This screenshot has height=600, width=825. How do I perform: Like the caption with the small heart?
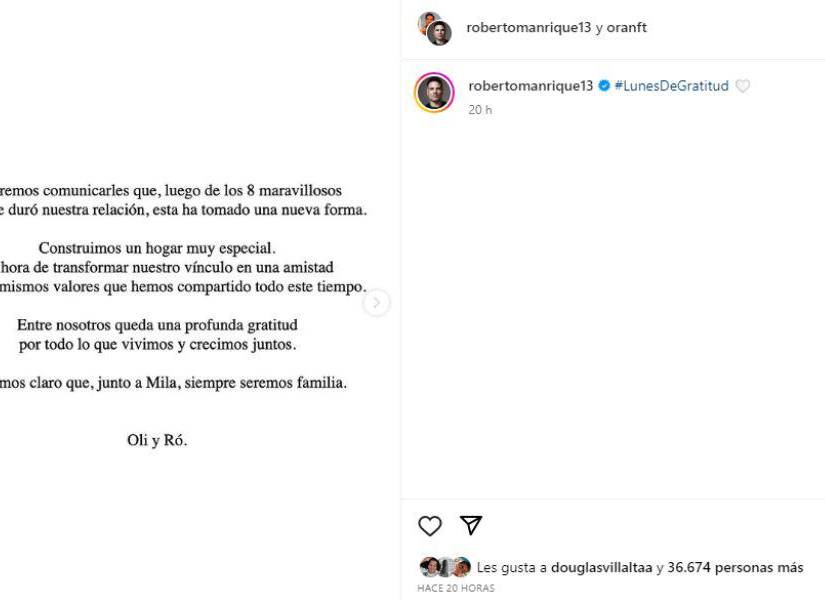(742, 86)
